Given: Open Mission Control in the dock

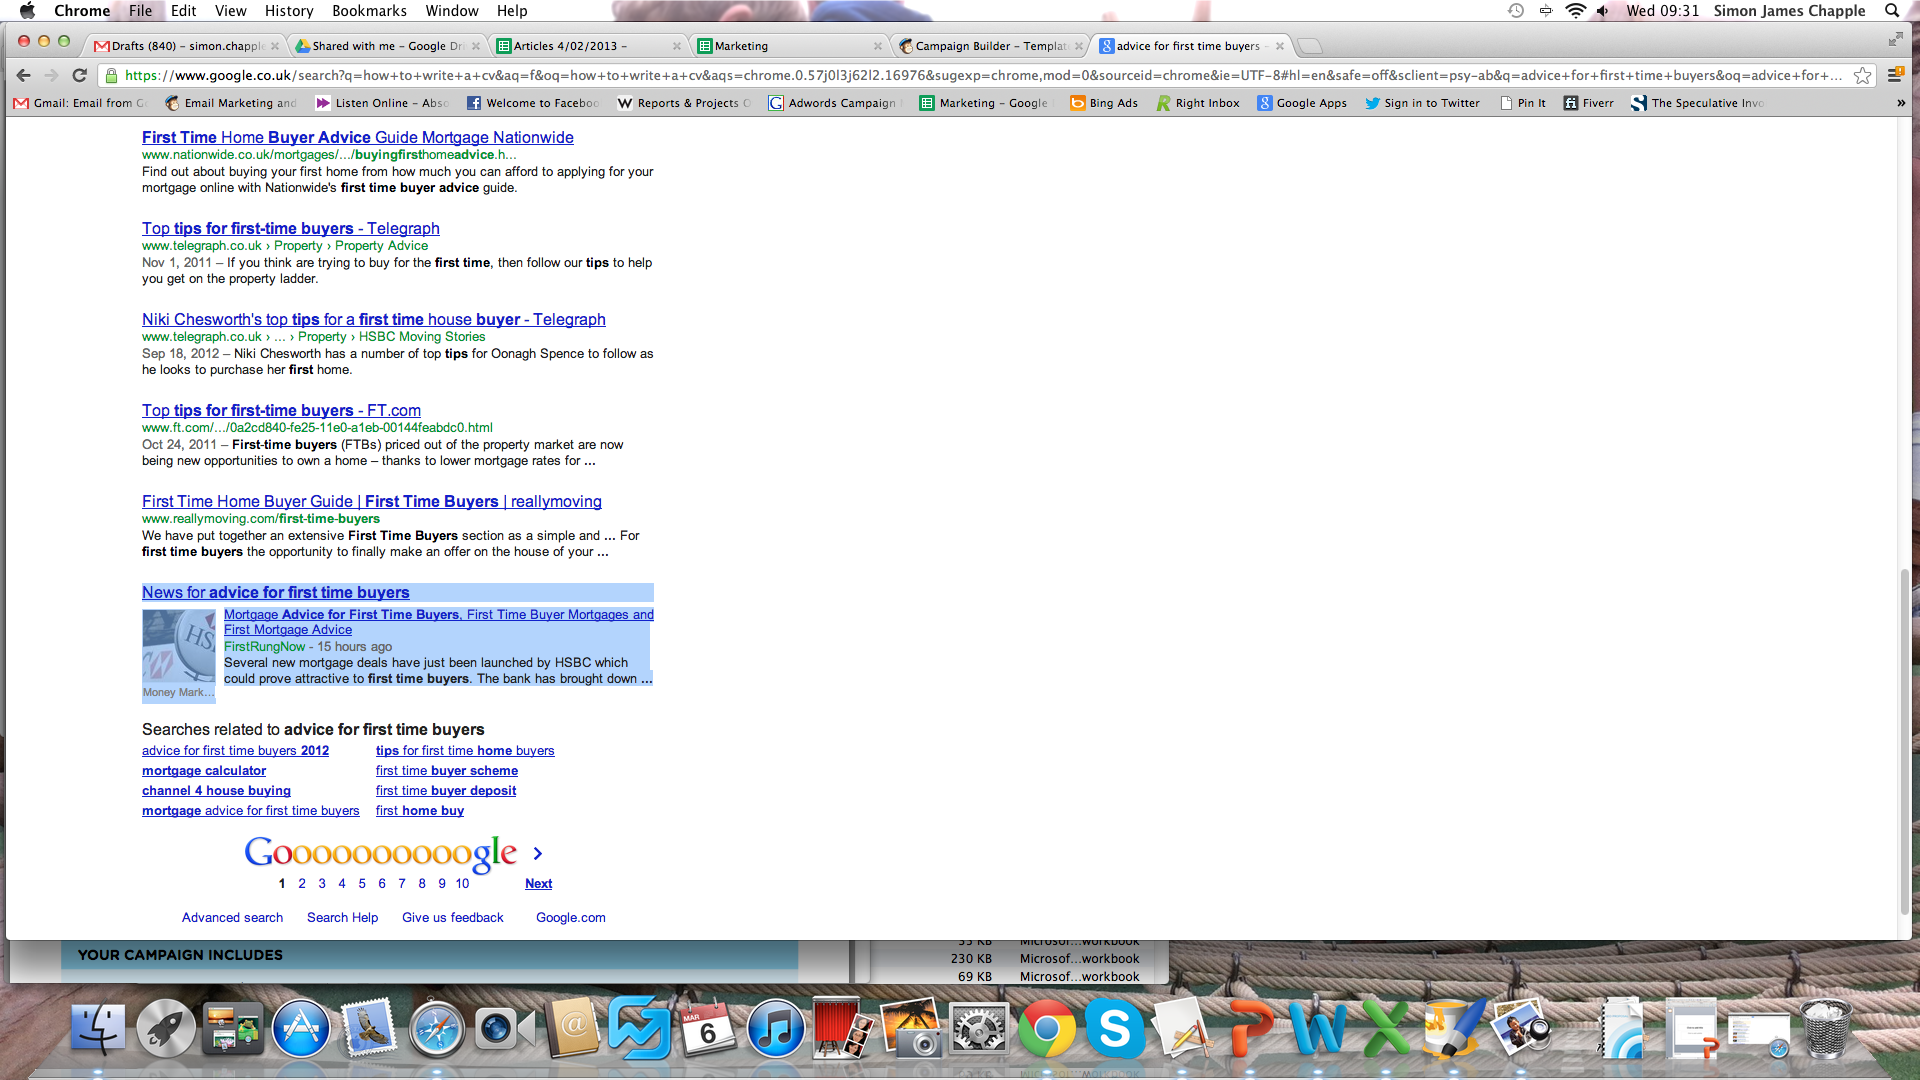Looking at the screenshot, I should coord(232,1029).
